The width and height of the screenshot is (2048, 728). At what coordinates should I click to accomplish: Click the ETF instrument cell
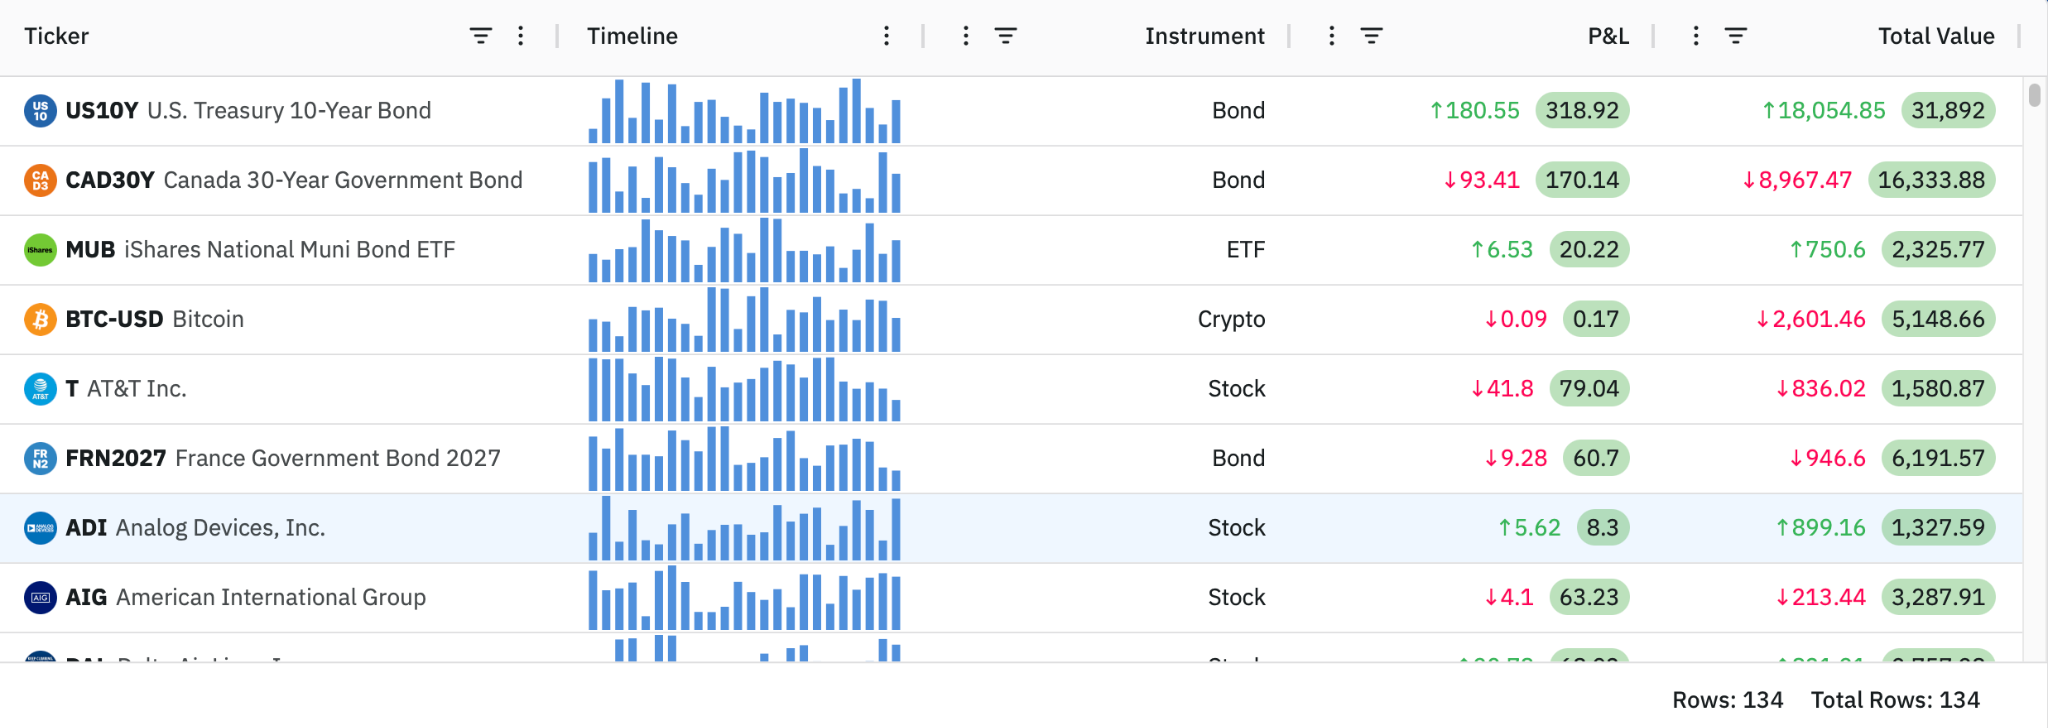pos(1246,250)
